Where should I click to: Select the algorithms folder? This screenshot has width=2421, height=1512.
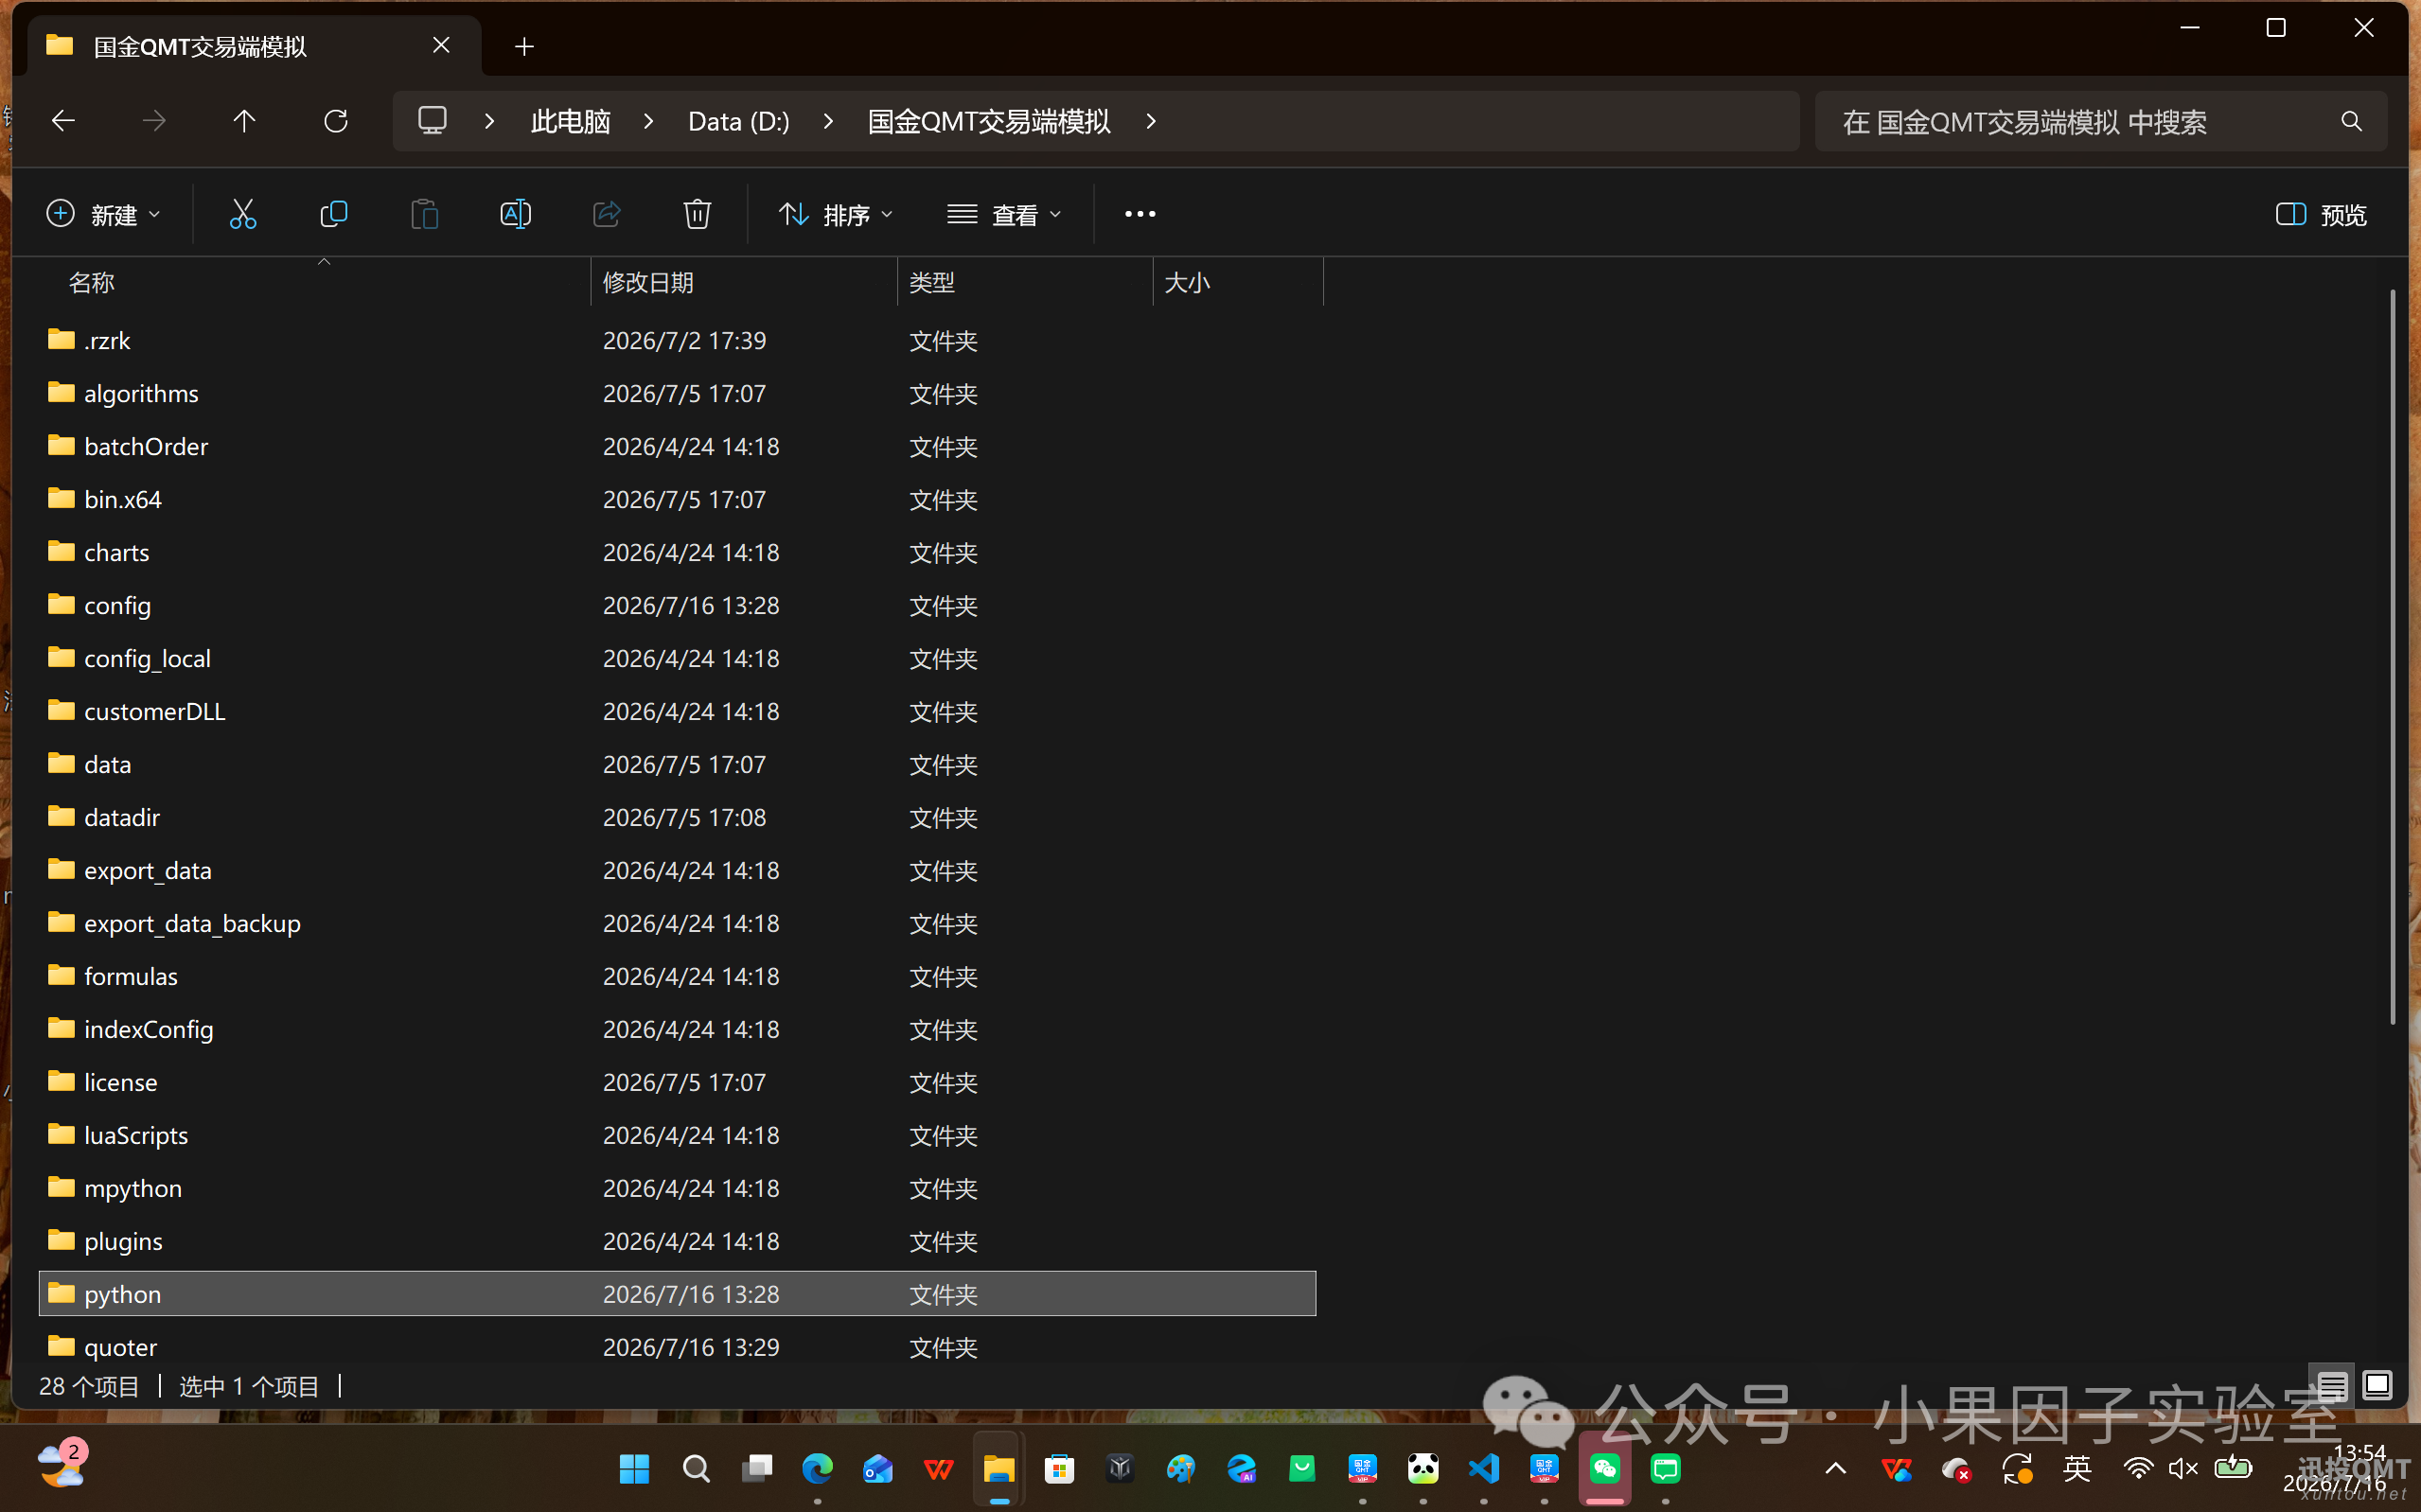click(x=677, y=393)
